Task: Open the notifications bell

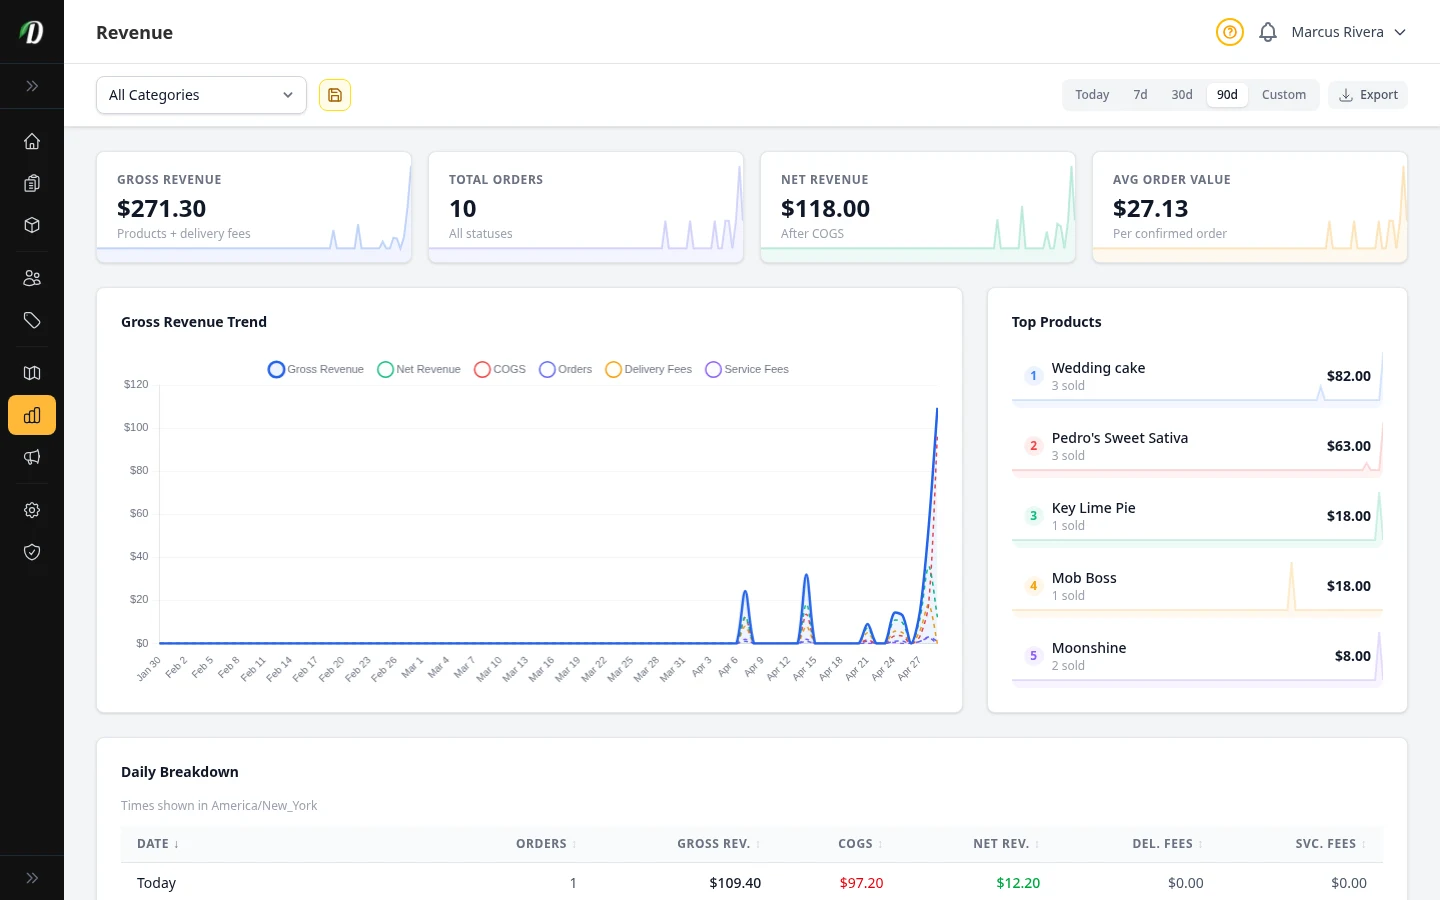Action: point(1268,32)
